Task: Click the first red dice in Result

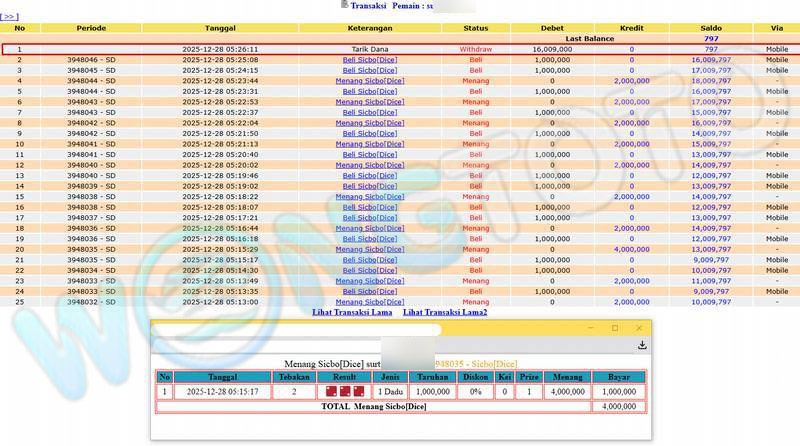Action: (332, 392)
